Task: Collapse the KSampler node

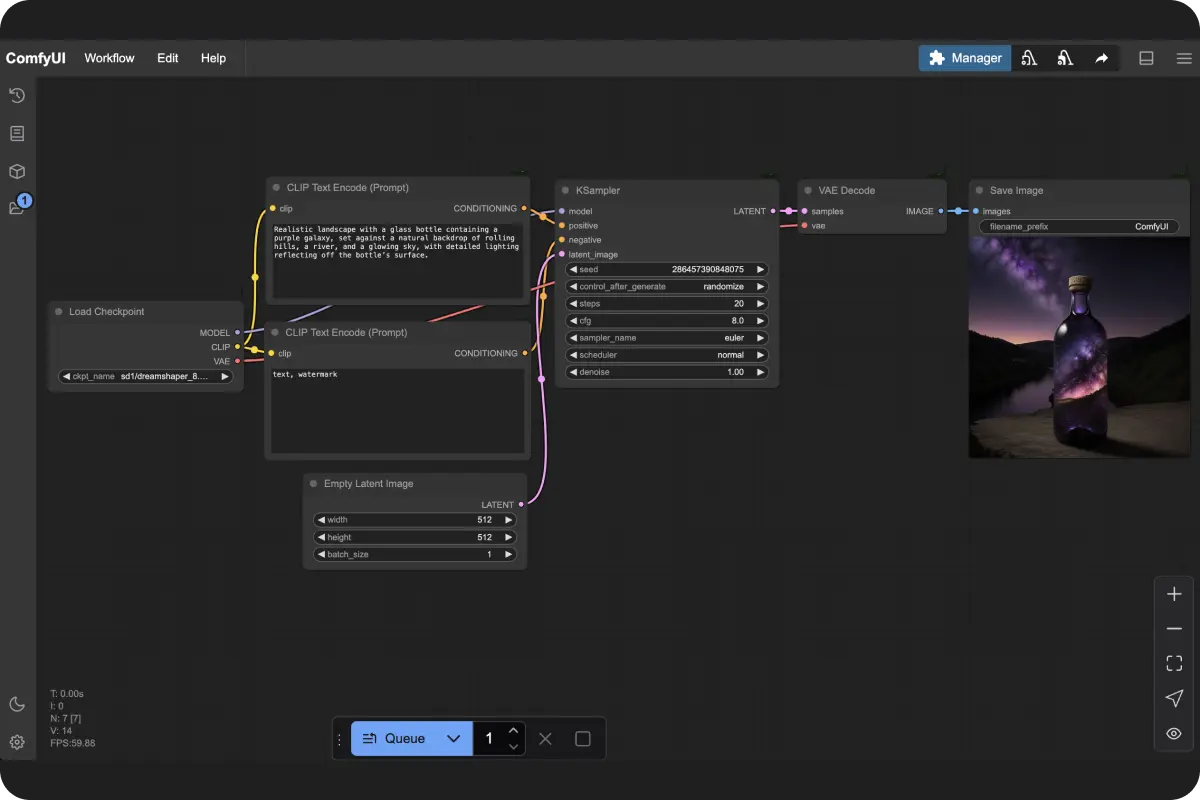Action: coord(566,190)
